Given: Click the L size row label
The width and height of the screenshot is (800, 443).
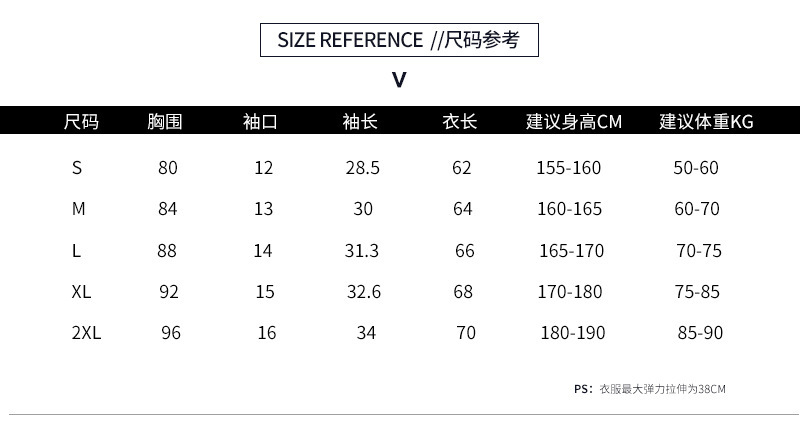Looking at the screenshot, I should [76, 251].
